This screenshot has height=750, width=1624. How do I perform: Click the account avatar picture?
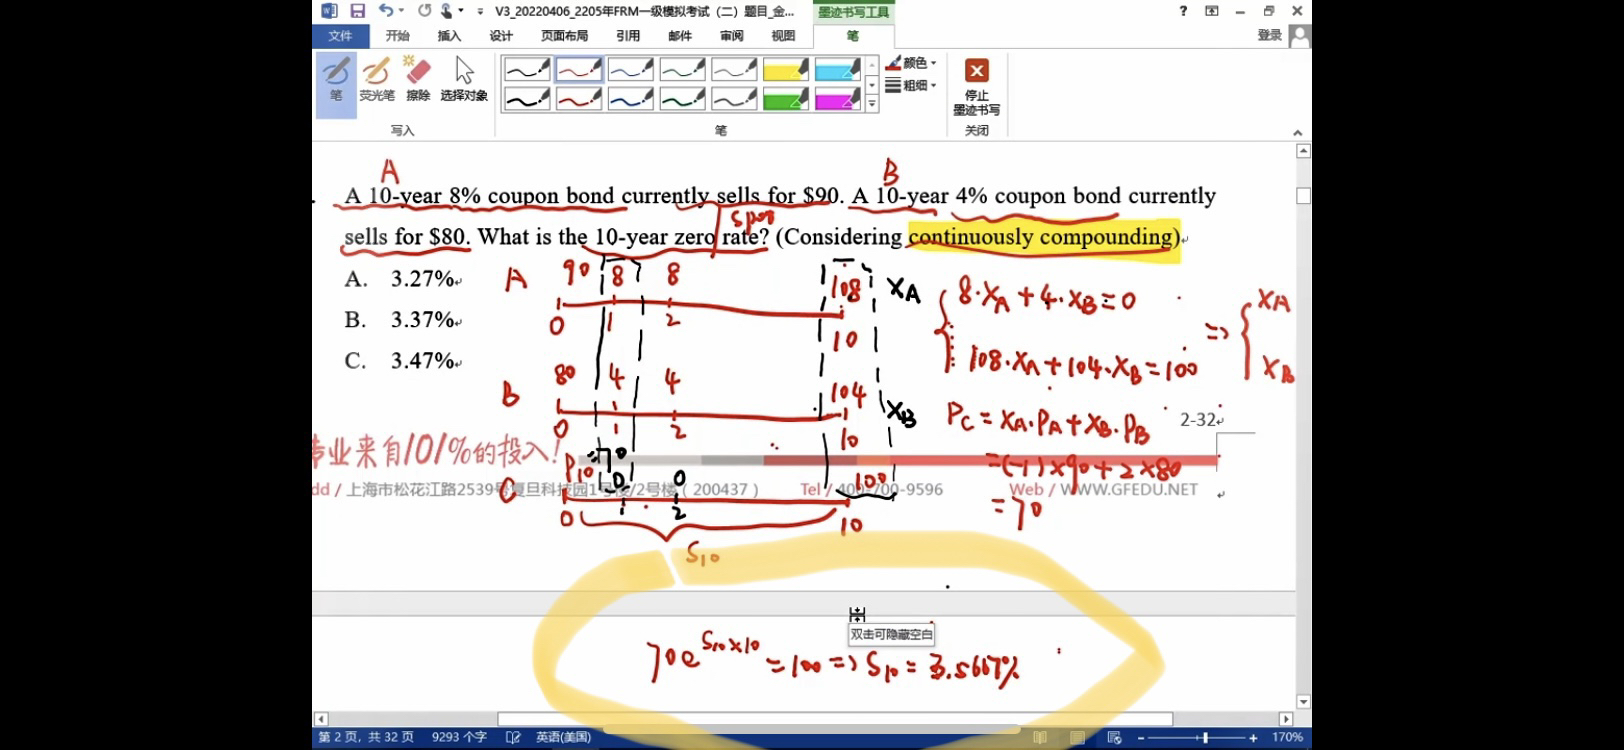pos(1299,36)
